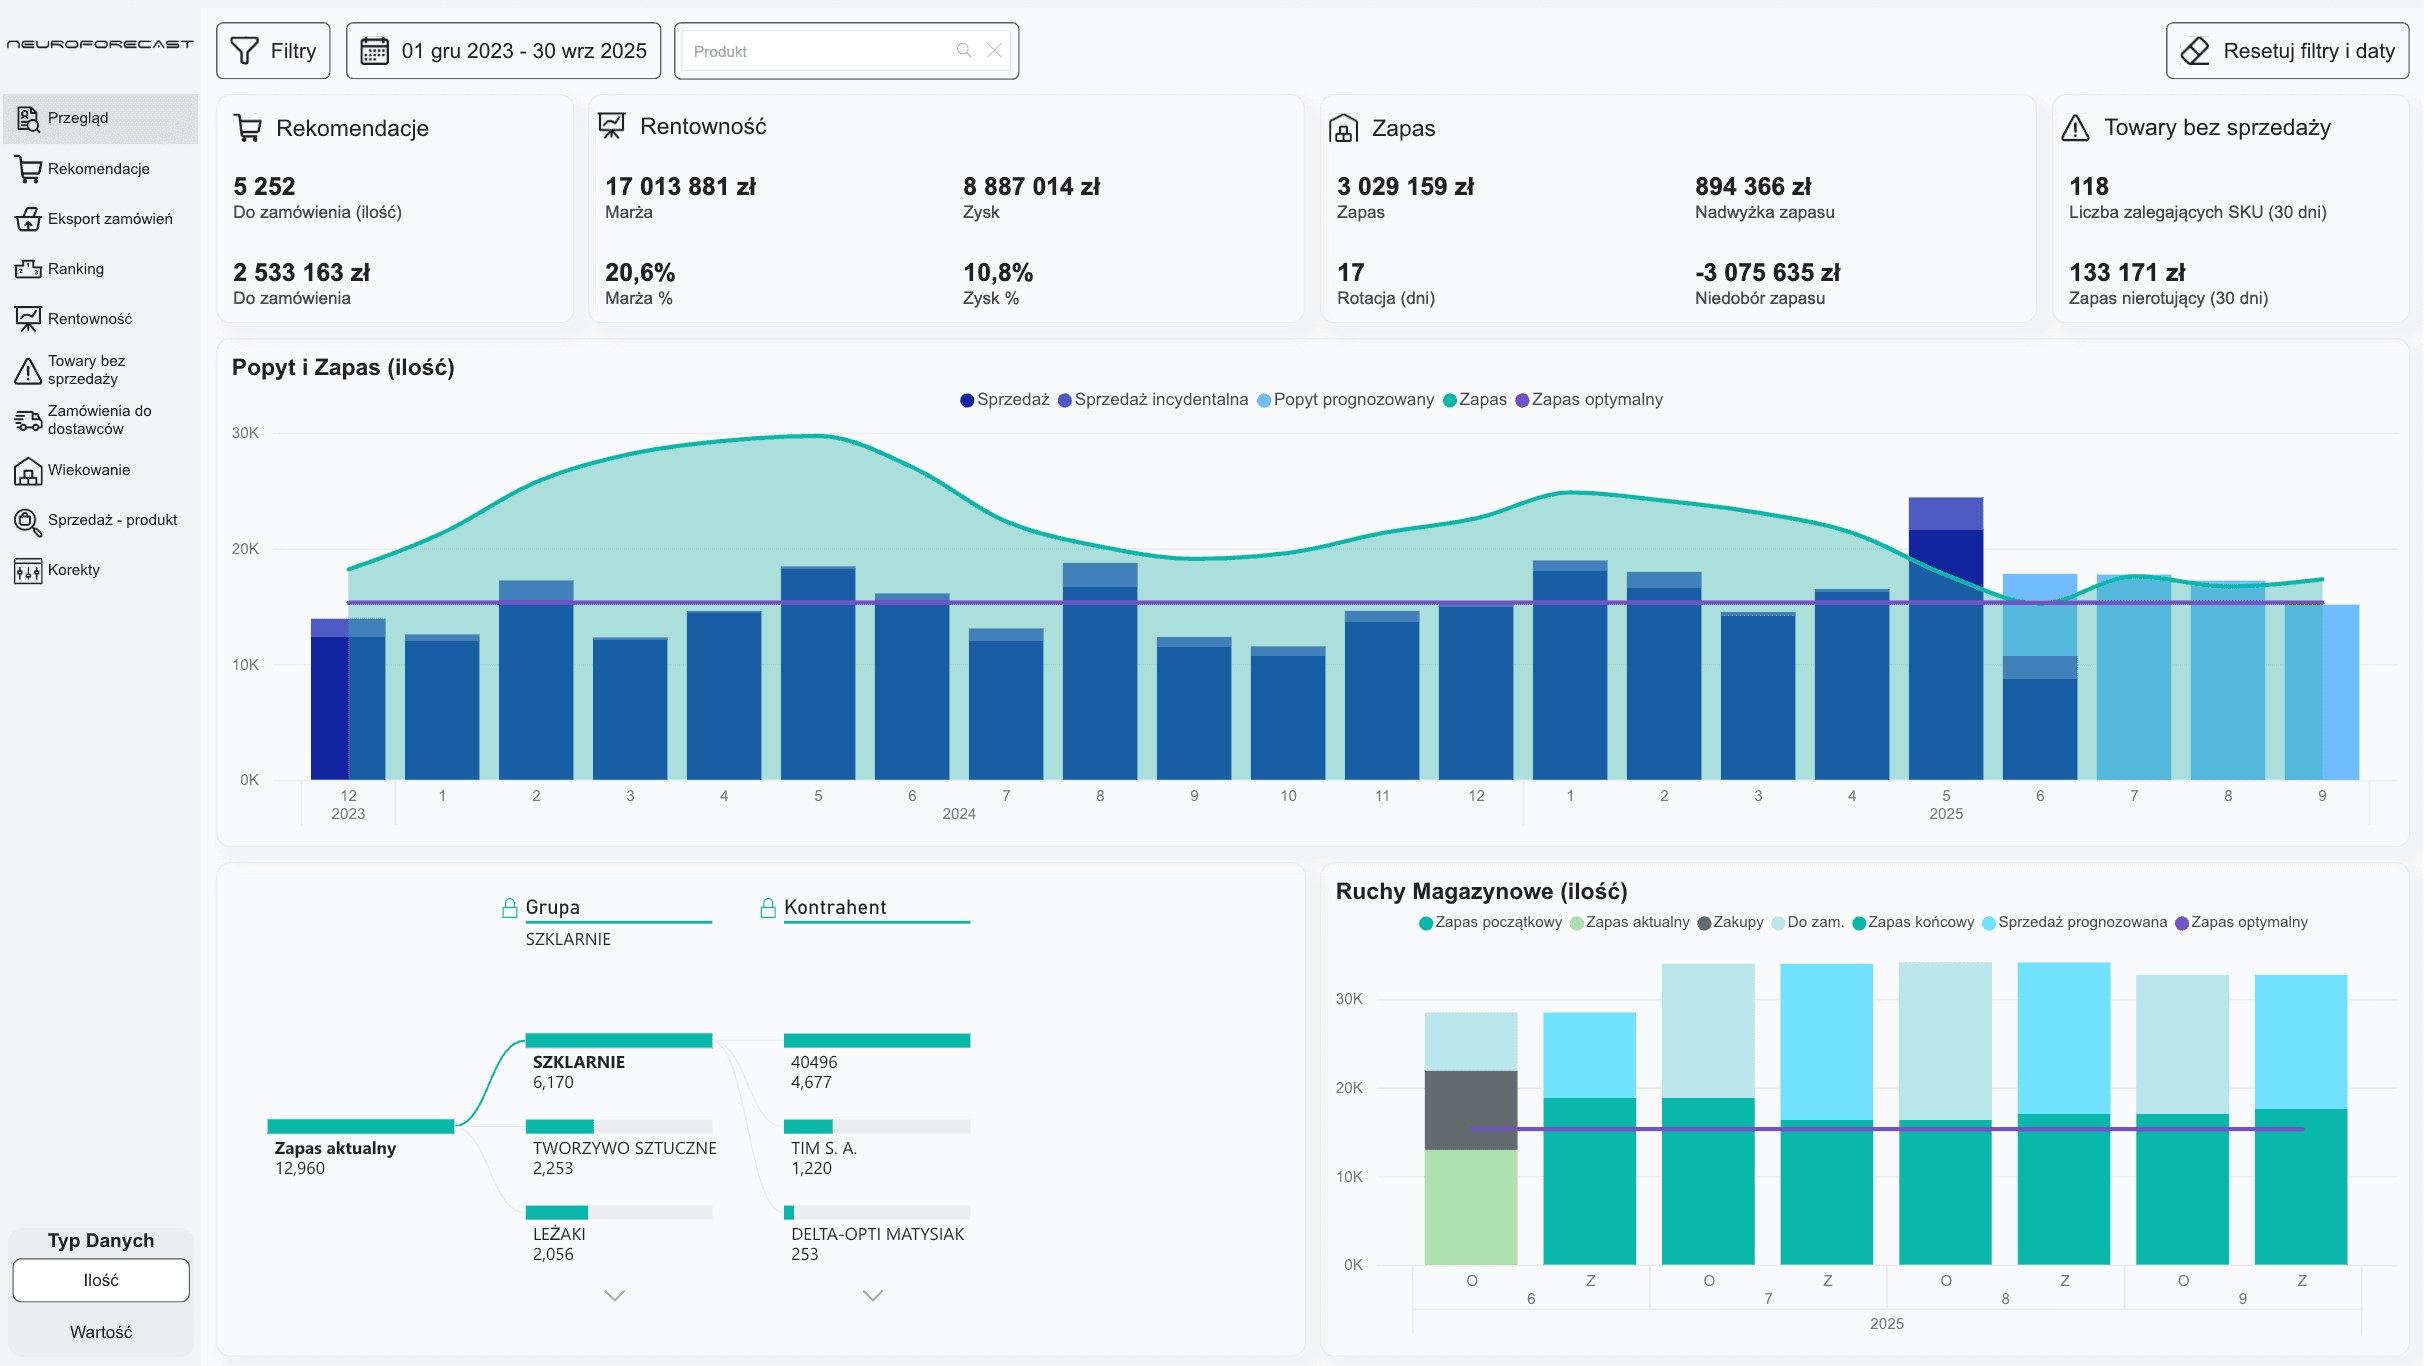Select Wartość data type option
This screenshot has width=2424, height=1366.
pos(101,1332)
